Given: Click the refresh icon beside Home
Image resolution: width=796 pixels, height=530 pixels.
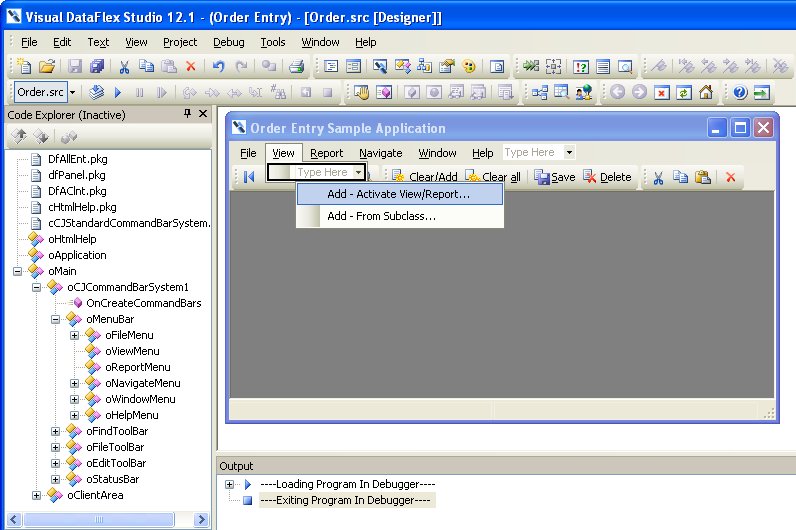Looking at the screenshot, I should point(684,92).
